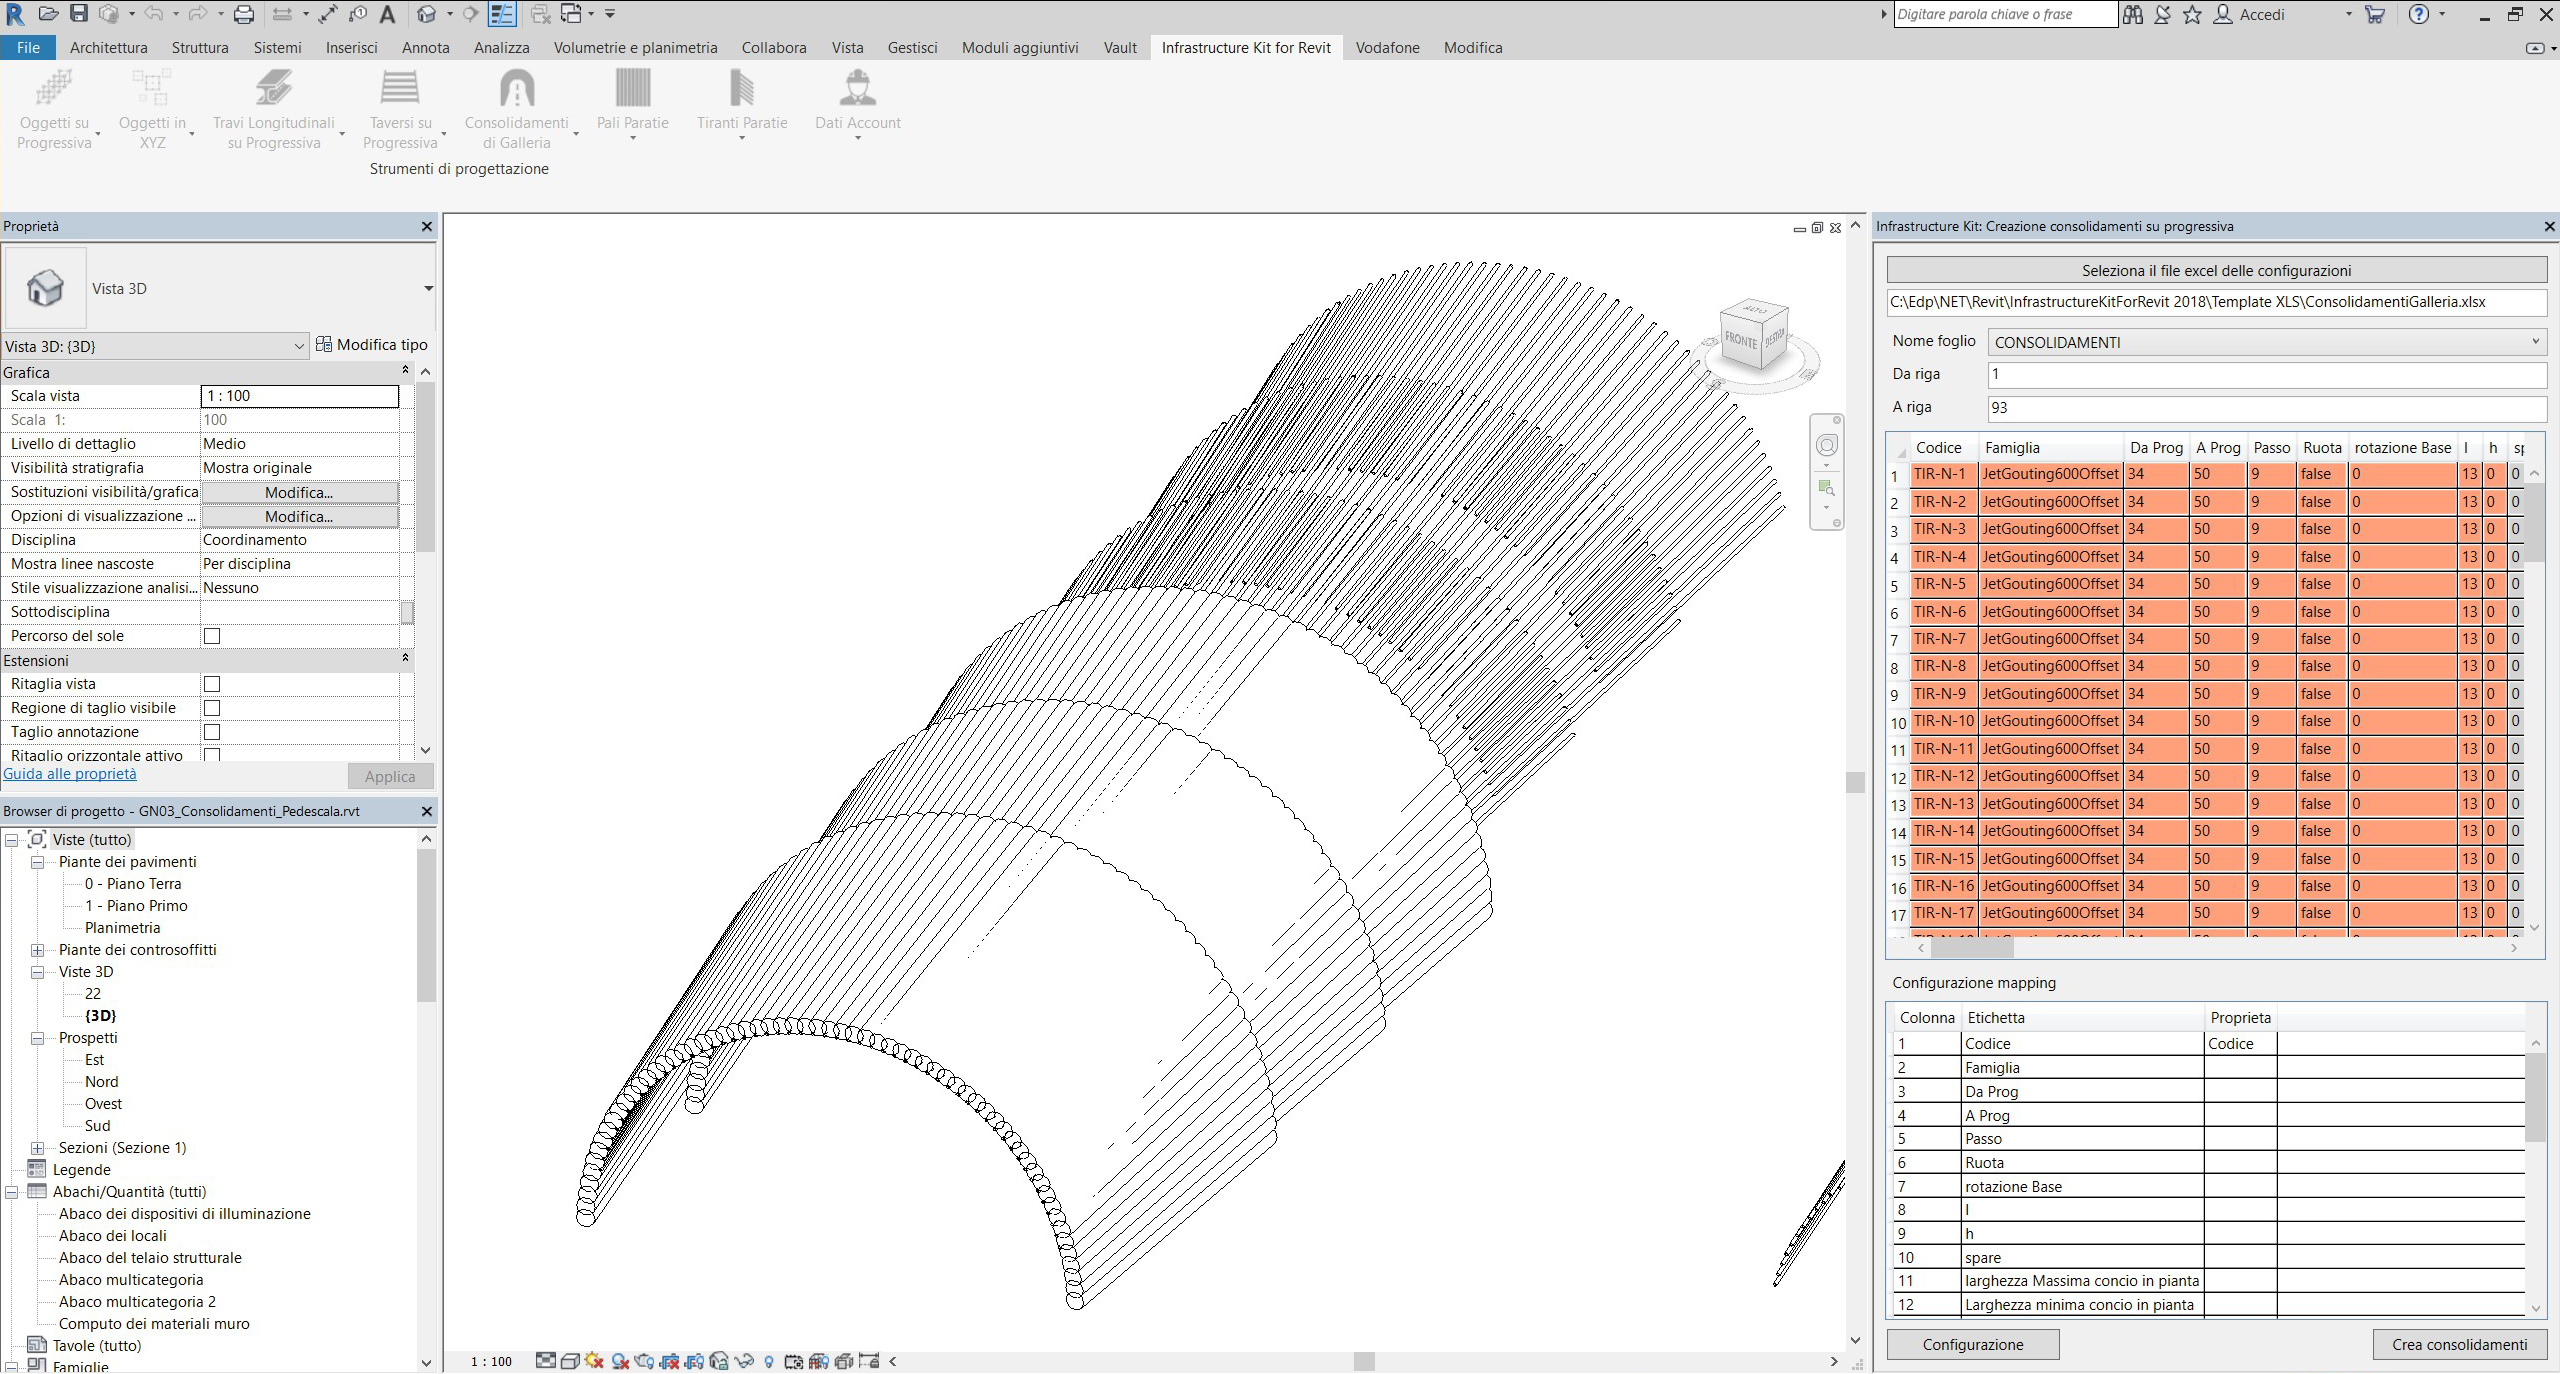Viewport: 2560px width, 1374px height.
Task: Select the Tag by Category tool
Action: [357, 14]
